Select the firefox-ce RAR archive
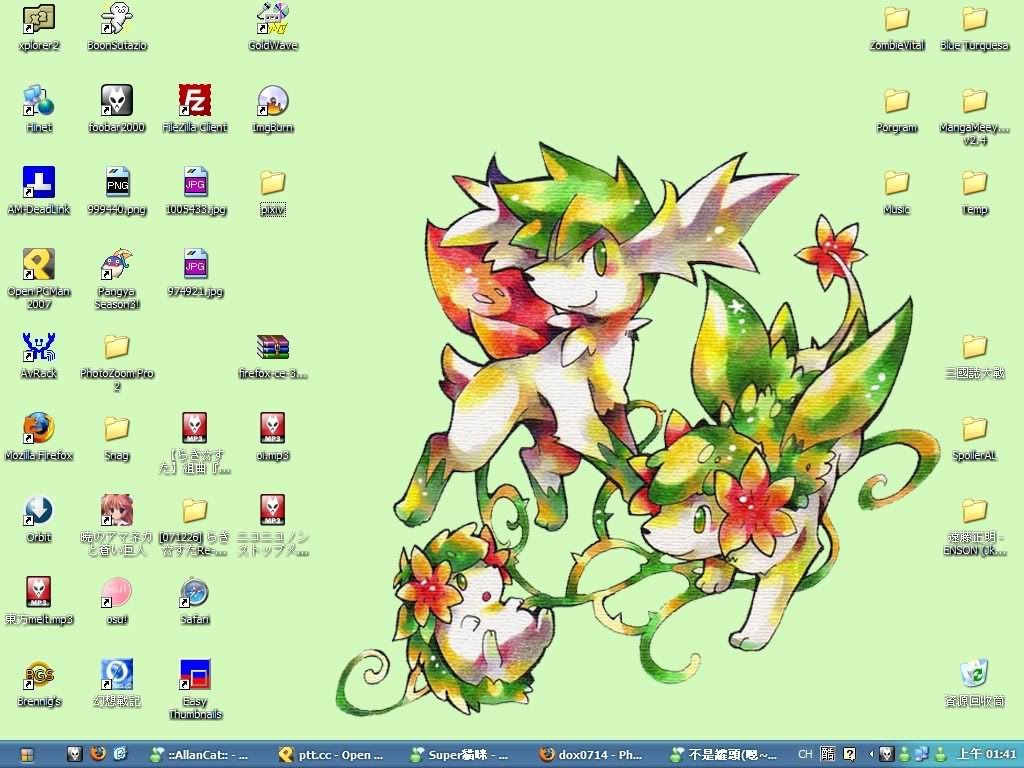1024x768 pixels. pyautogui.click(x=272, y=346)
